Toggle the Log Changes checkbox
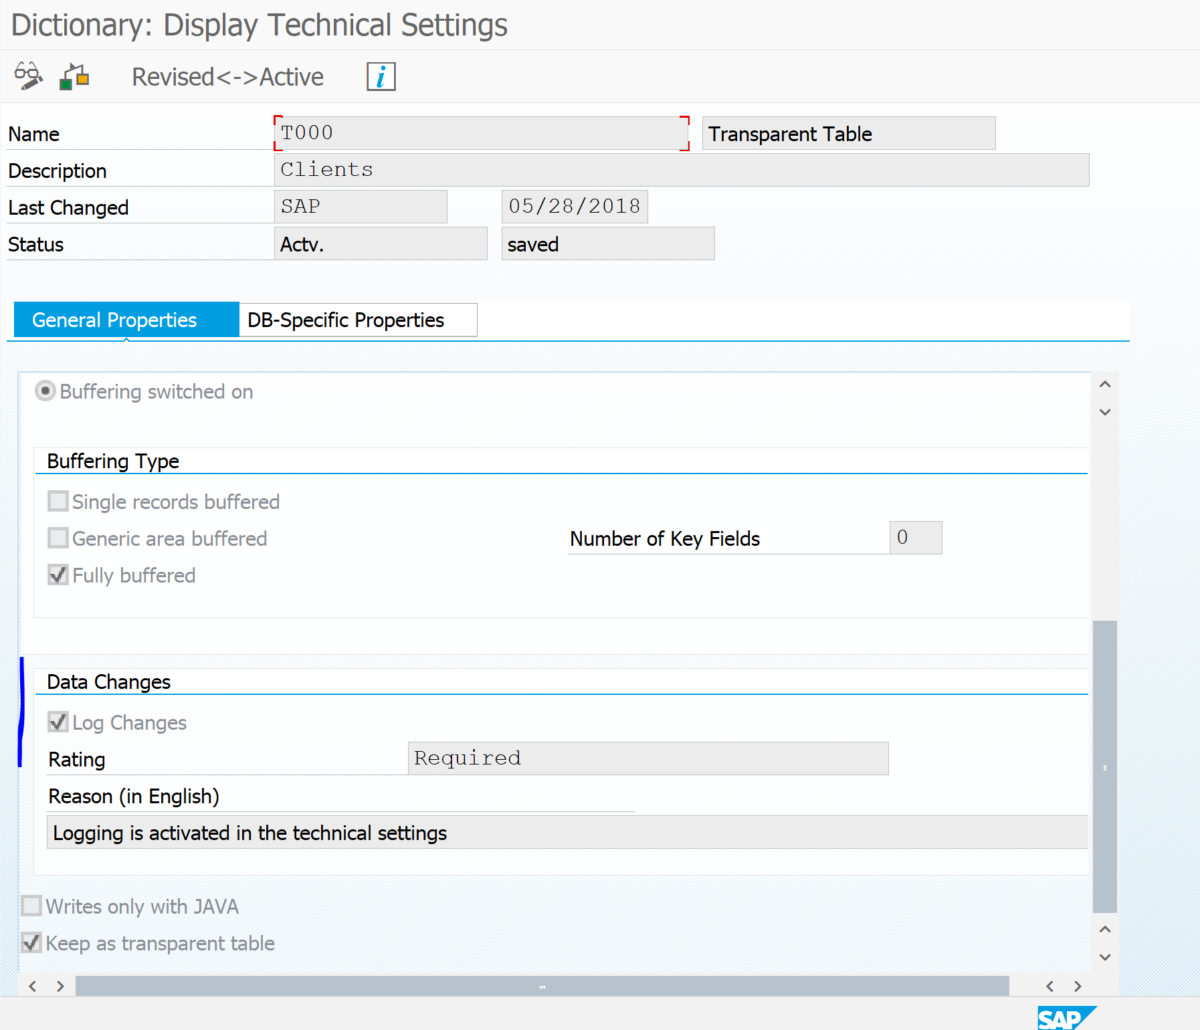Image resolution: width=1200 pixels, height=1030 pixels. pyautogui.click(x=58, y=722)
